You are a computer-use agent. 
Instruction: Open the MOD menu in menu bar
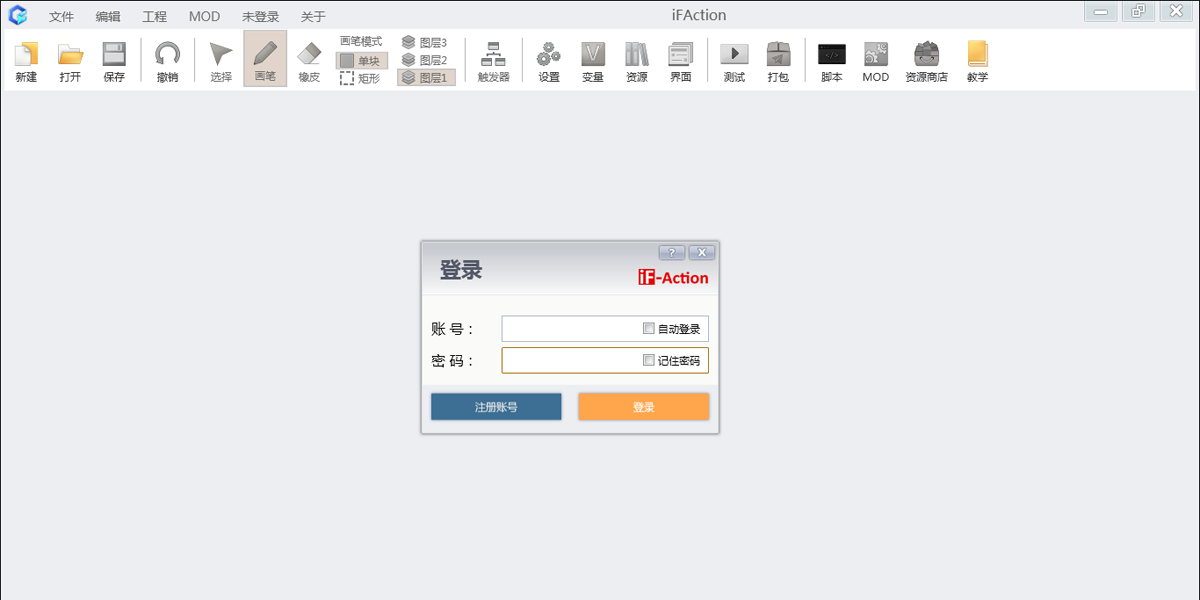204,16
